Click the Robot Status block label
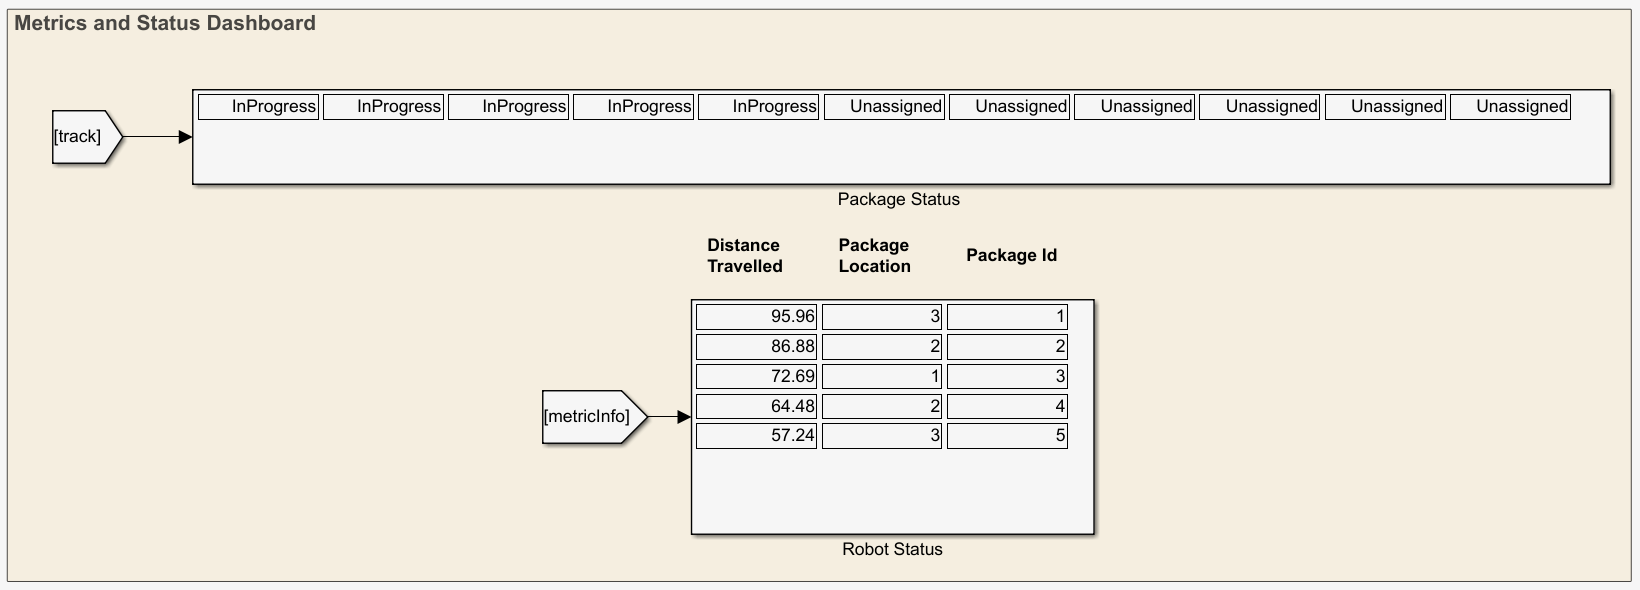The height and width of the screenshot is (590, 1640). [892, 549]
